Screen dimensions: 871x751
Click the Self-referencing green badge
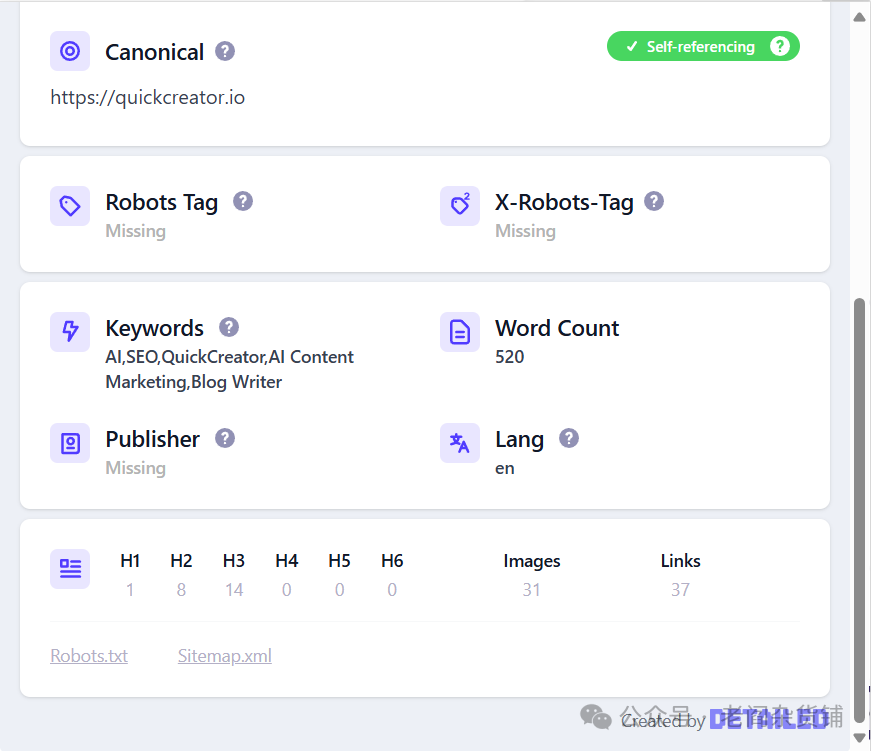click(690, 47)
